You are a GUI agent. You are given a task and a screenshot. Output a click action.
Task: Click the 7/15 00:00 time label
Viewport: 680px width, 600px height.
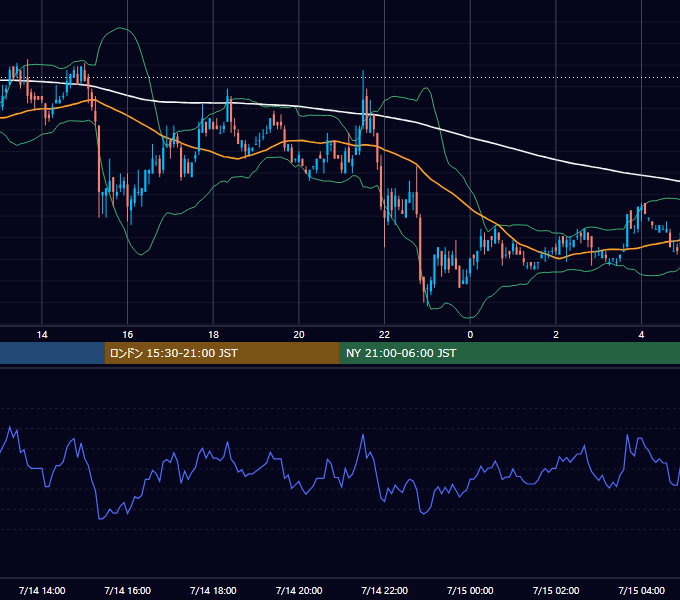[x=470, y=590]
